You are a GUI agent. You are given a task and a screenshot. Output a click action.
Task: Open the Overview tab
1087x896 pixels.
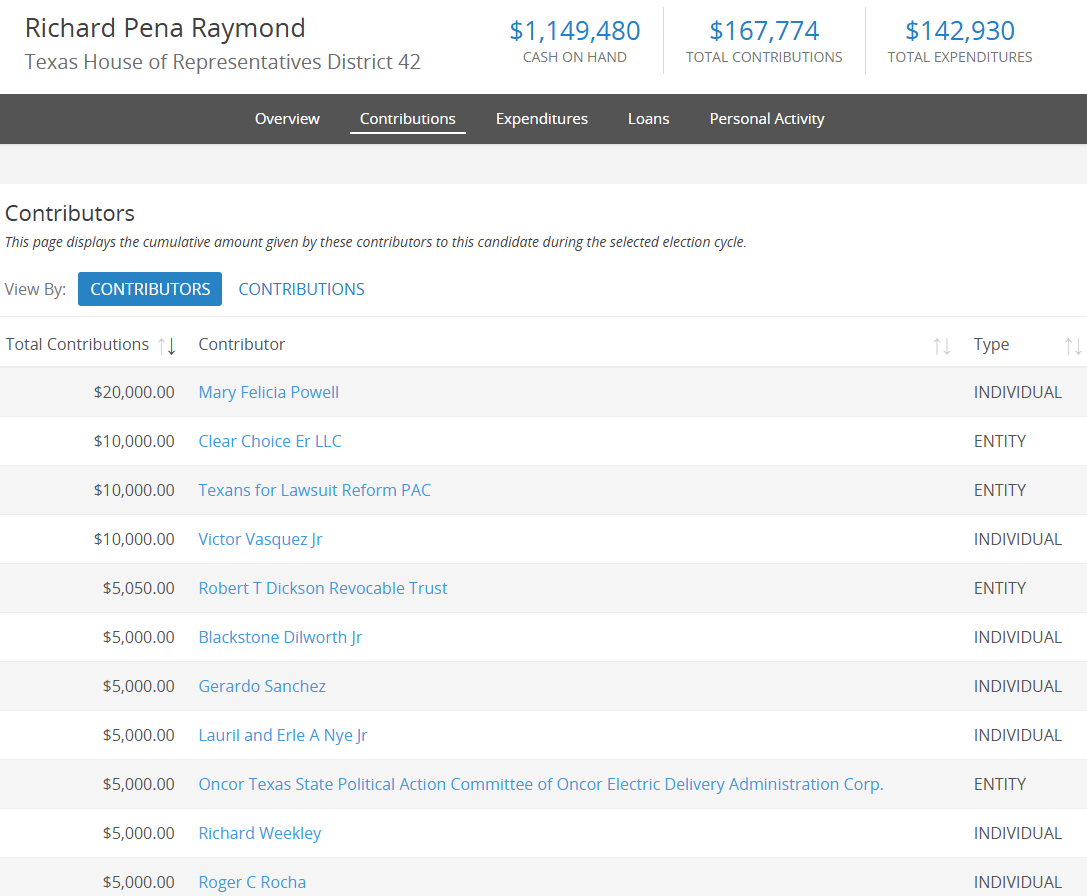287,118
